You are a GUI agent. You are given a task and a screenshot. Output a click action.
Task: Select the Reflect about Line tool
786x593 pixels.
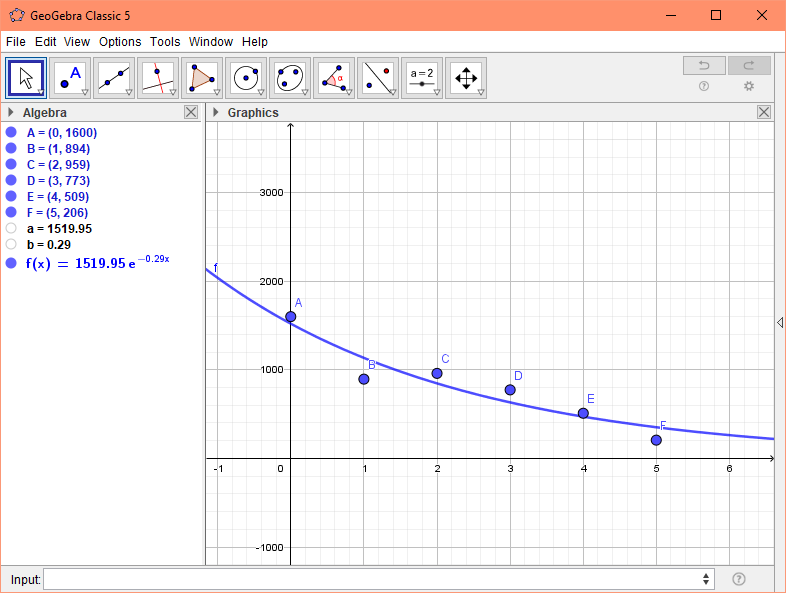[x=378, y=78]
